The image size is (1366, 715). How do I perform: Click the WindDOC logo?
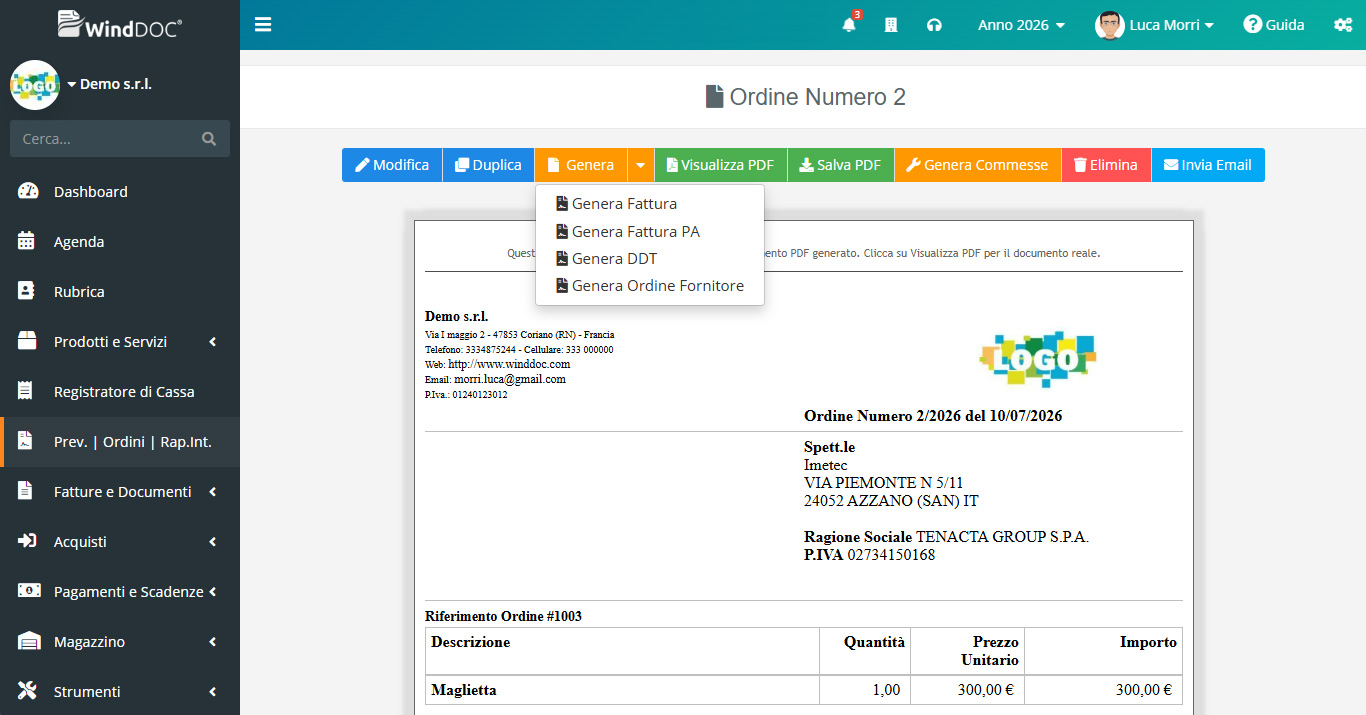(x=119, y=24)
